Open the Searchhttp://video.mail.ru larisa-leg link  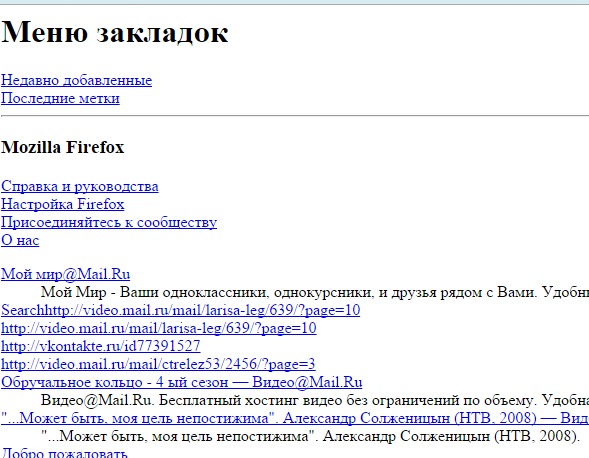pos(180,310)
